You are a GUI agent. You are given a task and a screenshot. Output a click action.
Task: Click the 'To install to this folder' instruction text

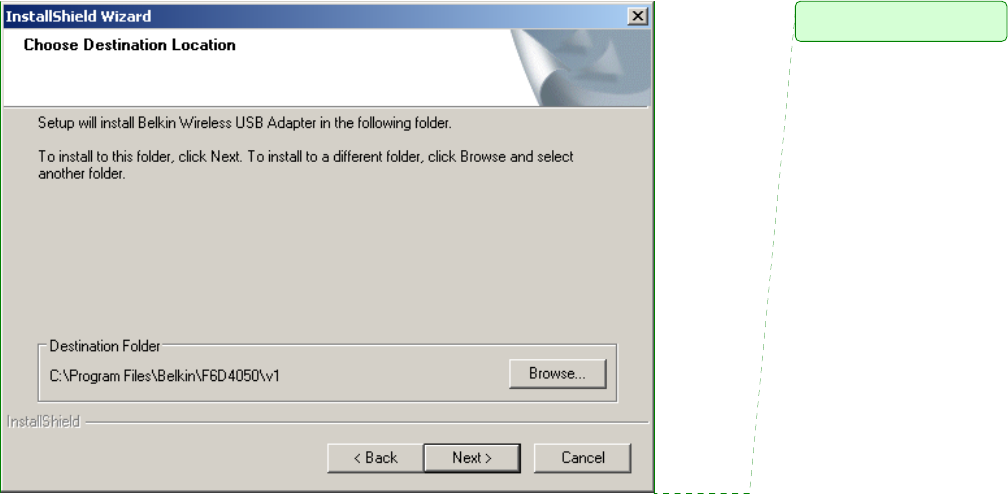(305, 156)
